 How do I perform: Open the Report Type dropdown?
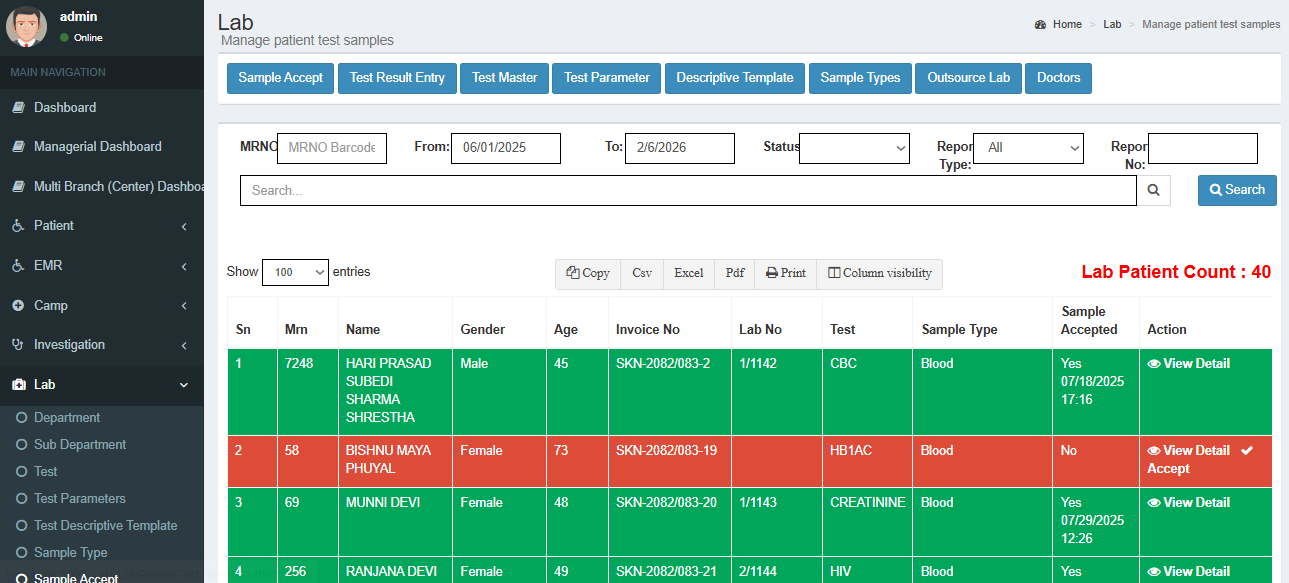1028,148
